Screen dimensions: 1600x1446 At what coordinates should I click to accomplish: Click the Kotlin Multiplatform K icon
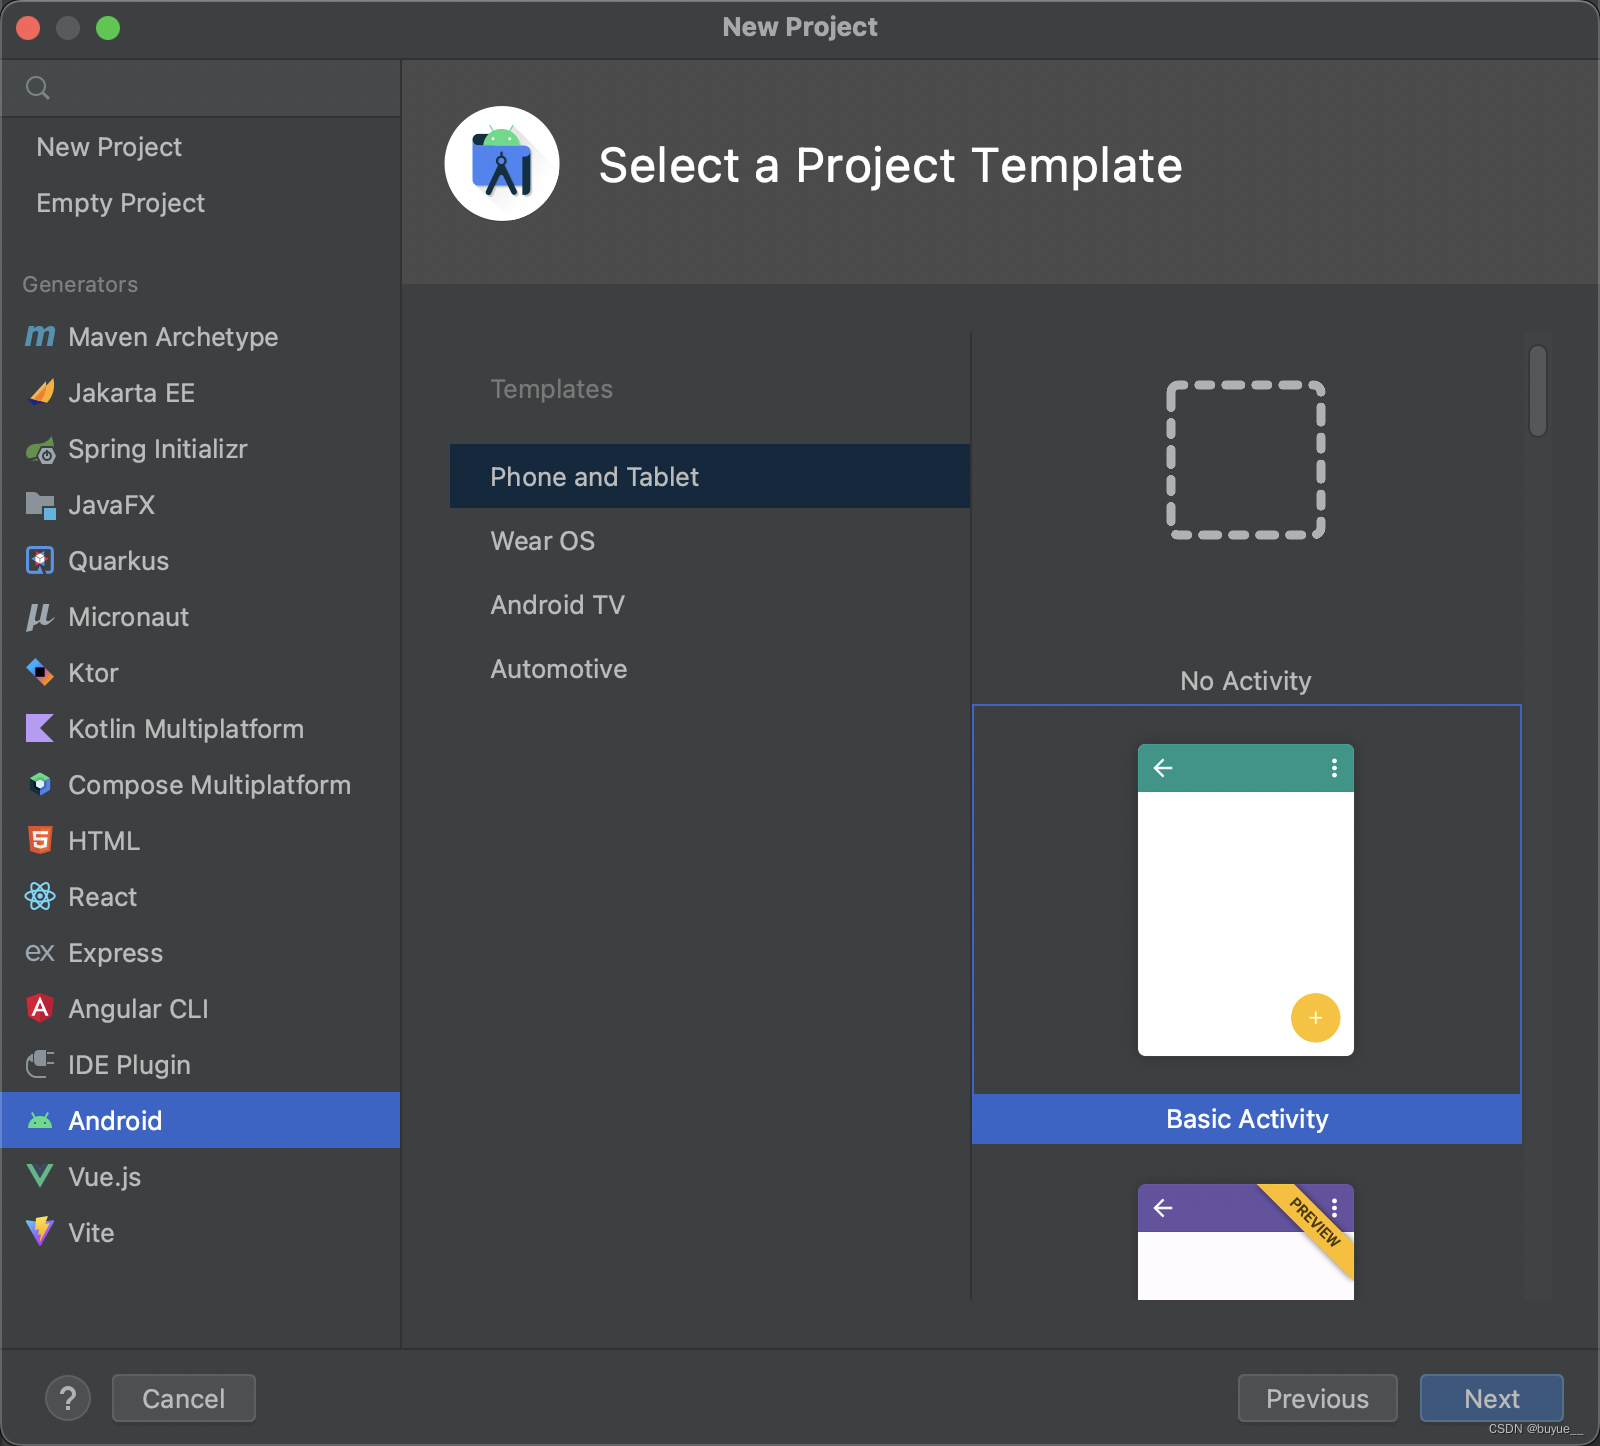pos(40,729)
